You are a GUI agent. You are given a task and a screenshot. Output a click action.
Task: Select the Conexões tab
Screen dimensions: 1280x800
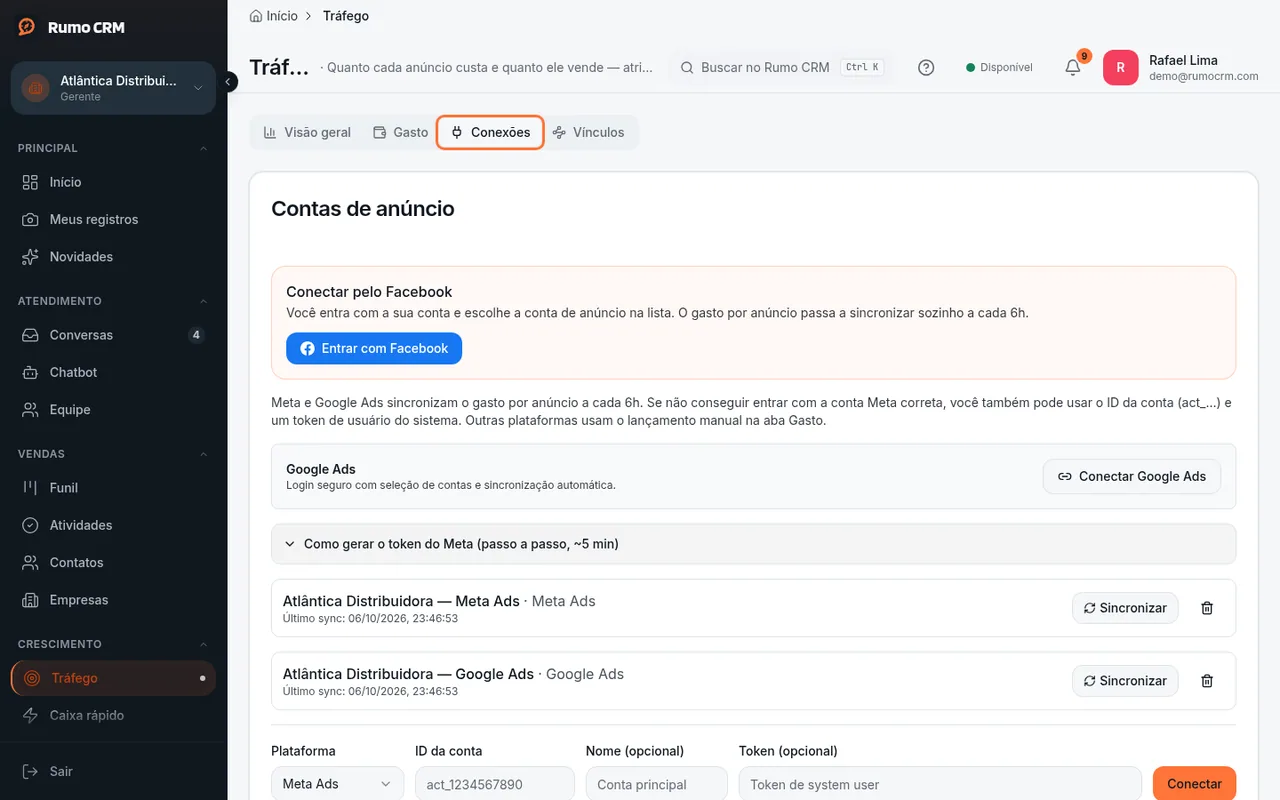[x=490, y=132]
